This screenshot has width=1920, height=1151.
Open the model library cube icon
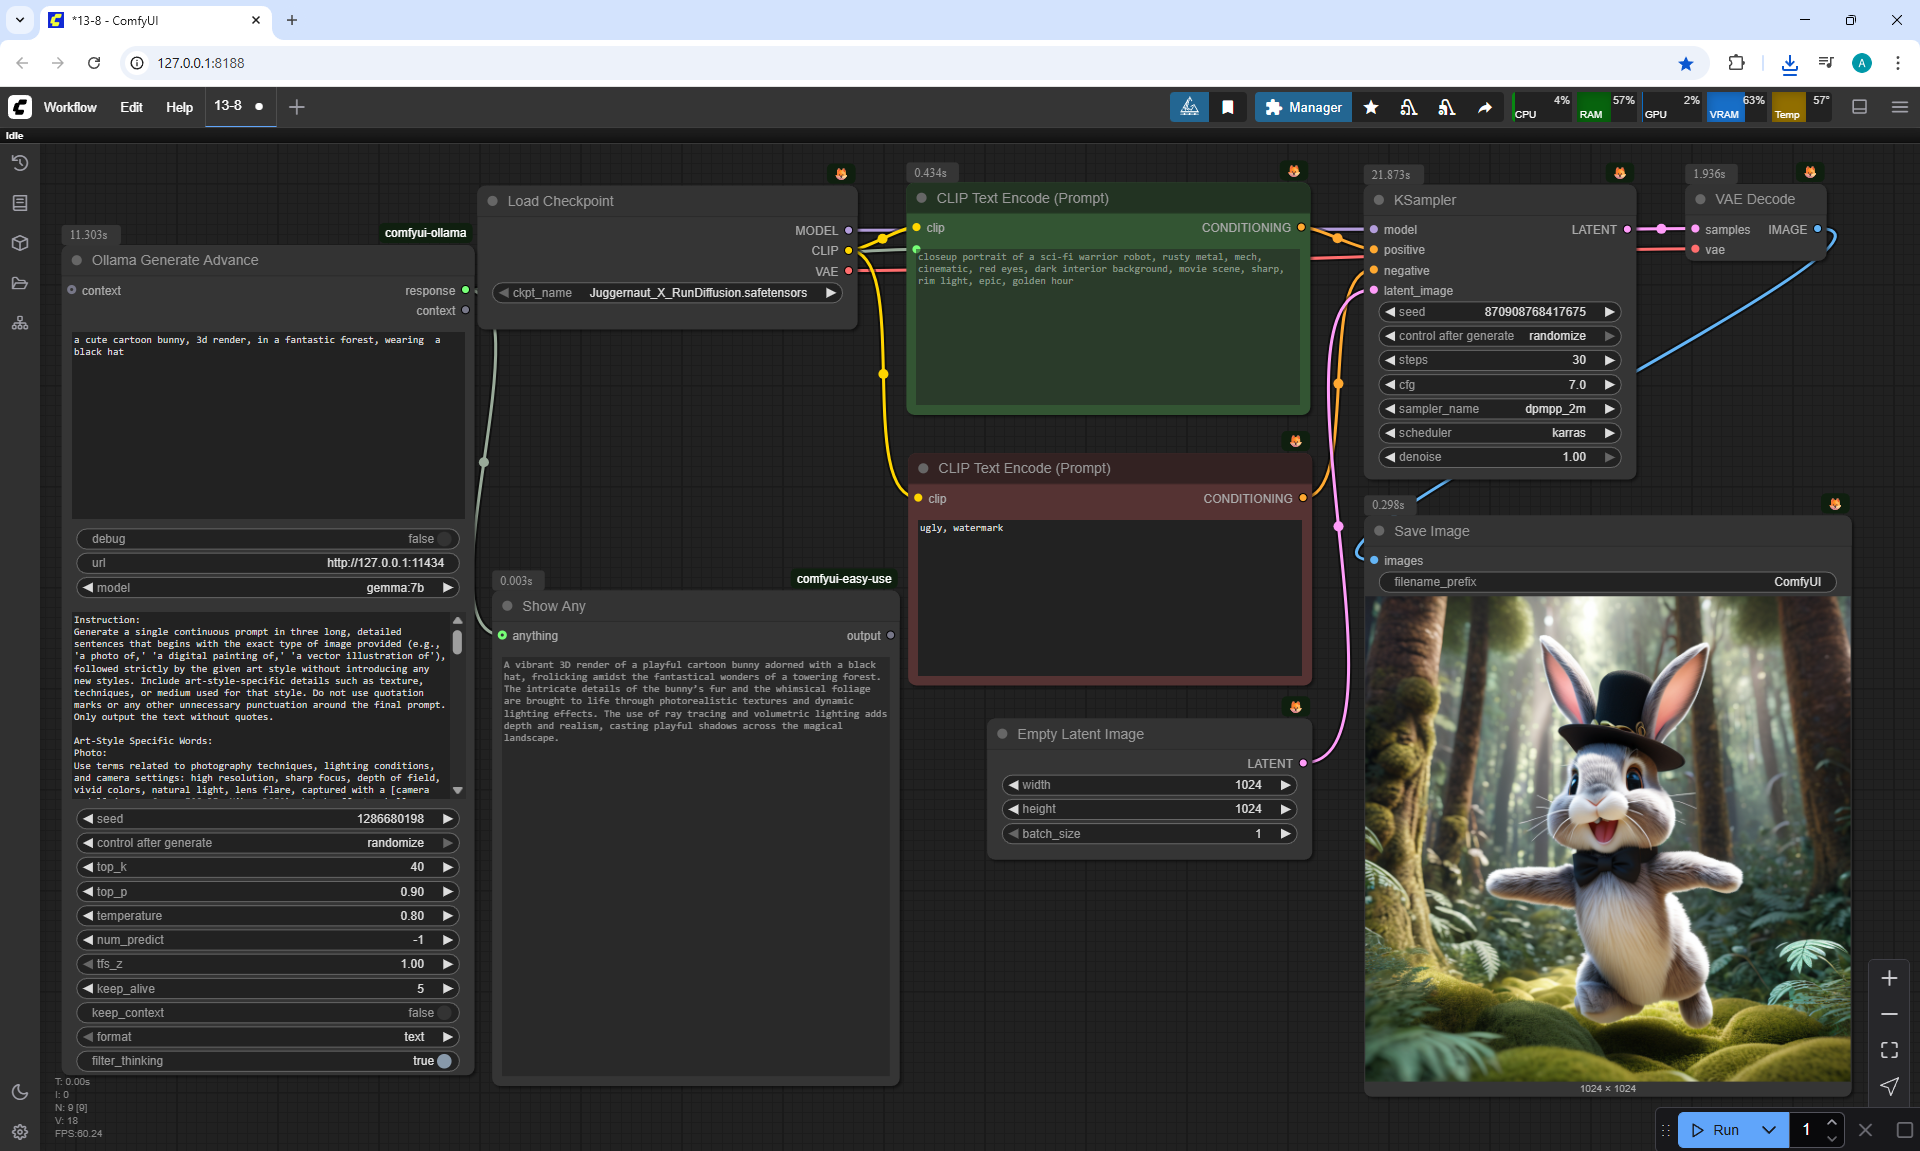point(19,243)
